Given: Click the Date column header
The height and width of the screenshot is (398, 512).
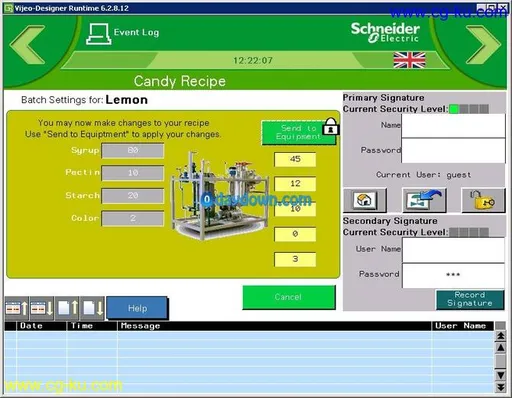Looking at the screenshot, I should 41,326.
